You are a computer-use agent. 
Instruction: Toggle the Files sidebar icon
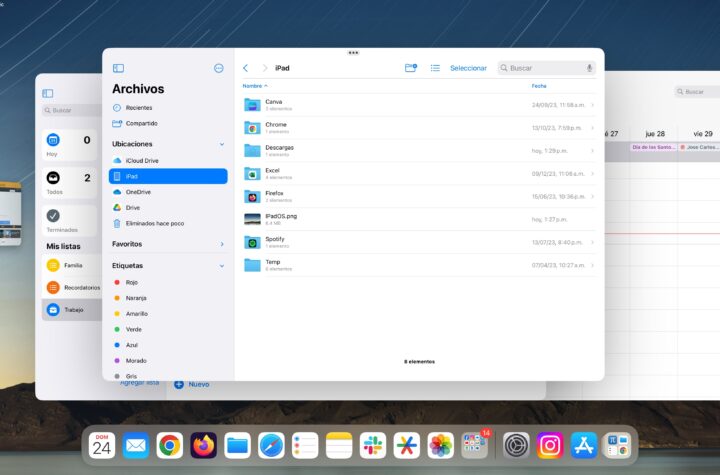click(x=118, y=68)
